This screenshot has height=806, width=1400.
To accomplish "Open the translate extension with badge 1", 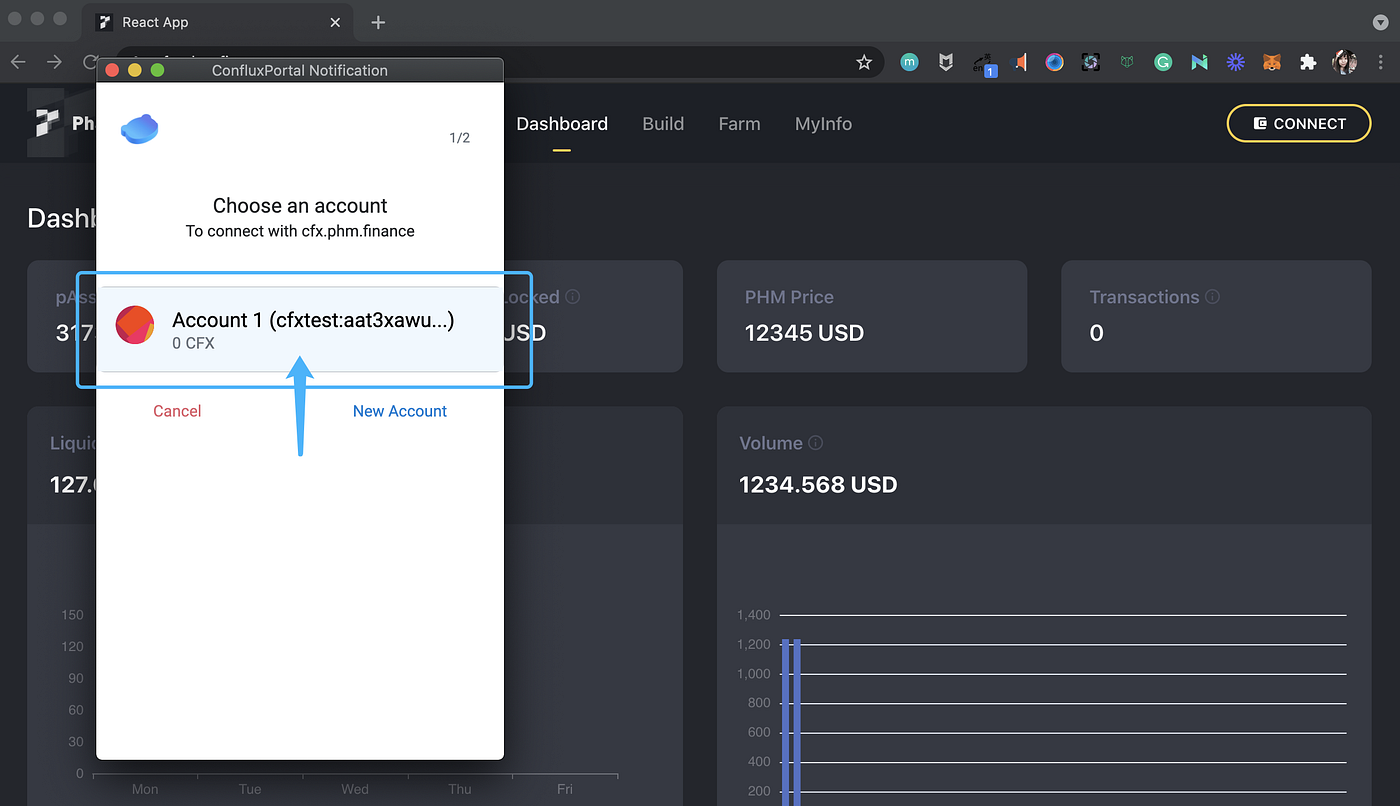I will pyautogui.click(x=984, y=63).
